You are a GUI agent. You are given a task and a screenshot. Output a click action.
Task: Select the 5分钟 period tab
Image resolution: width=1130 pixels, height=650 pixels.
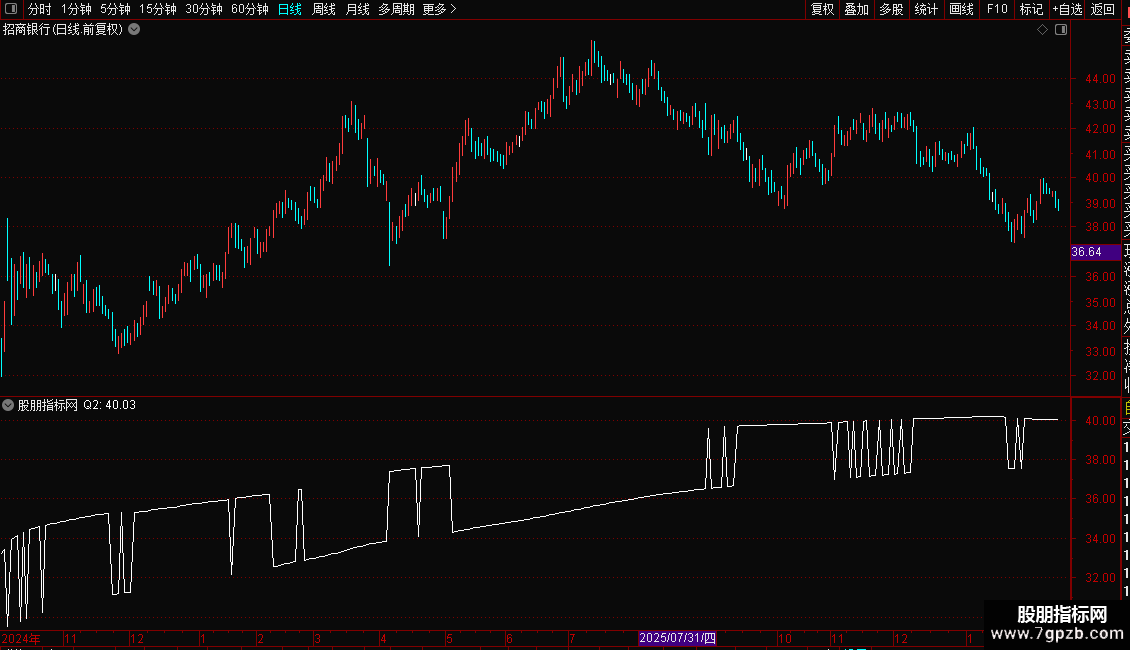pyautogui.click(x=115, y=9)
